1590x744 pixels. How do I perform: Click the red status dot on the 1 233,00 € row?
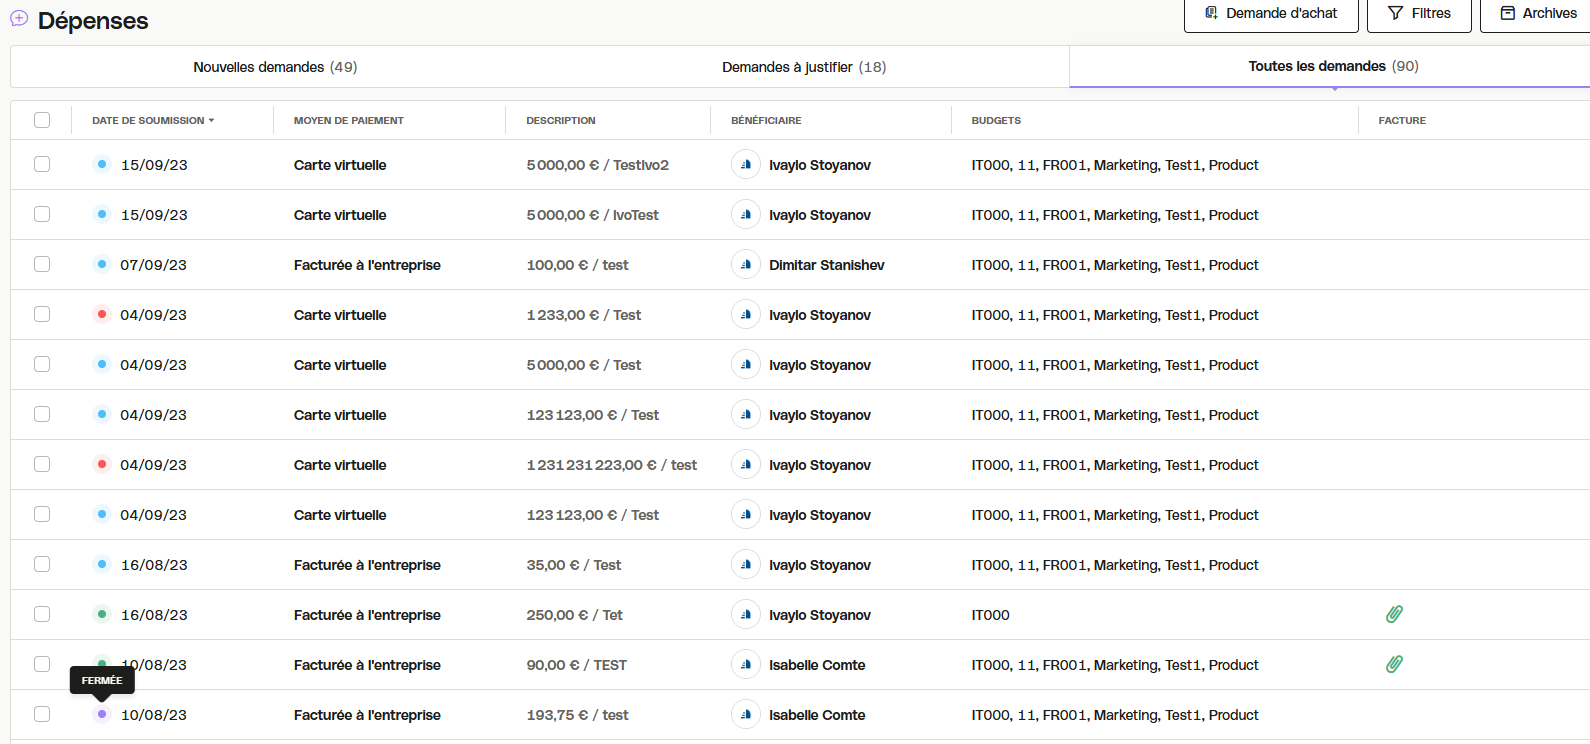pos(102,314)
